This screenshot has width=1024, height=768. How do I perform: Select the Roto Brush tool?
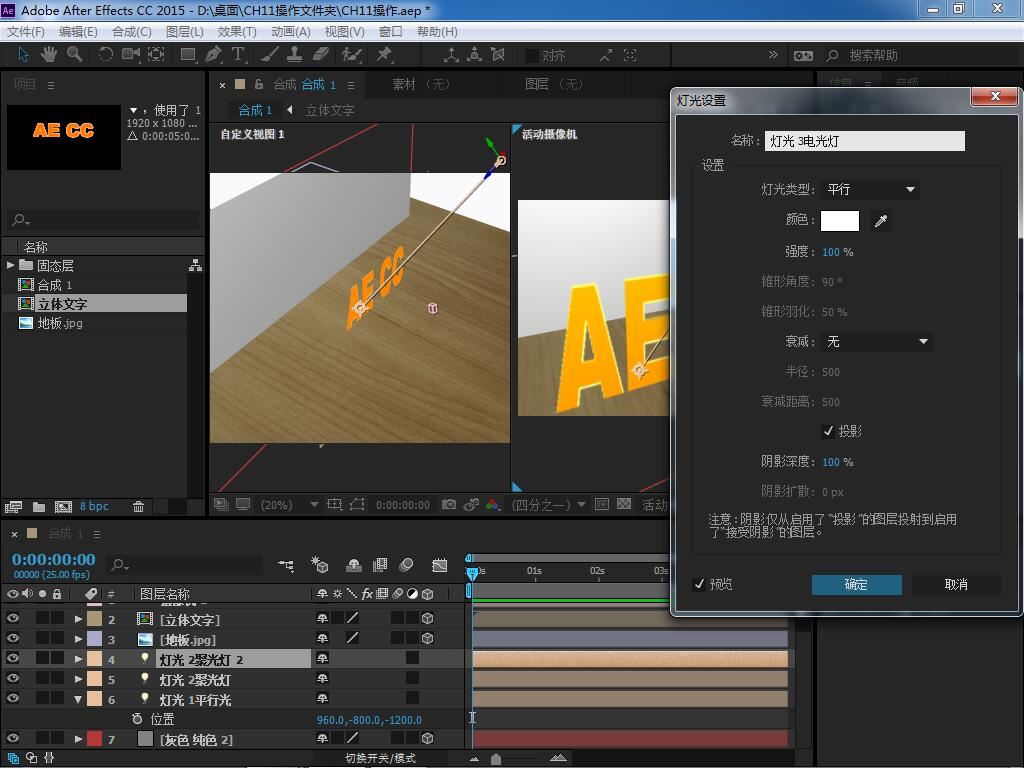tap(352, 55)
